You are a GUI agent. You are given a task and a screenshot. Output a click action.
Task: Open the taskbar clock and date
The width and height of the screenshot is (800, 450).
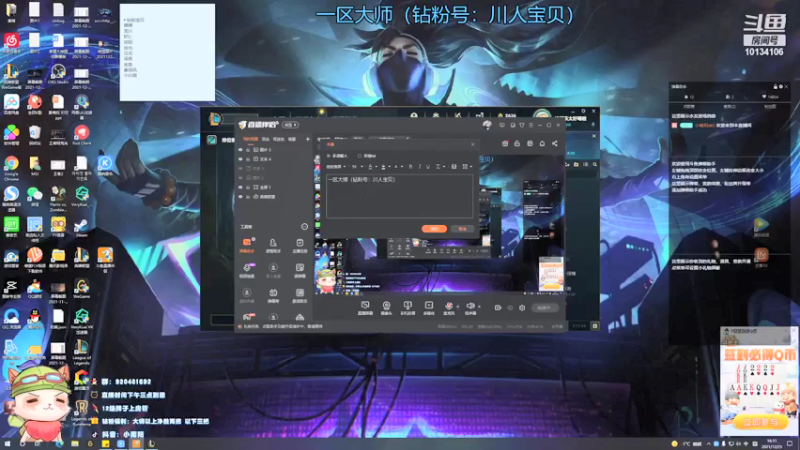tap(772, 443)
